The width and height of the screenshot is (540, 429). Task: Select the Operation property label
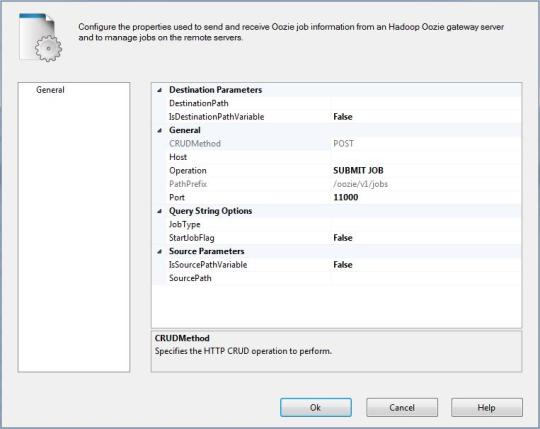pyautogui.click(x=188, y=170)
